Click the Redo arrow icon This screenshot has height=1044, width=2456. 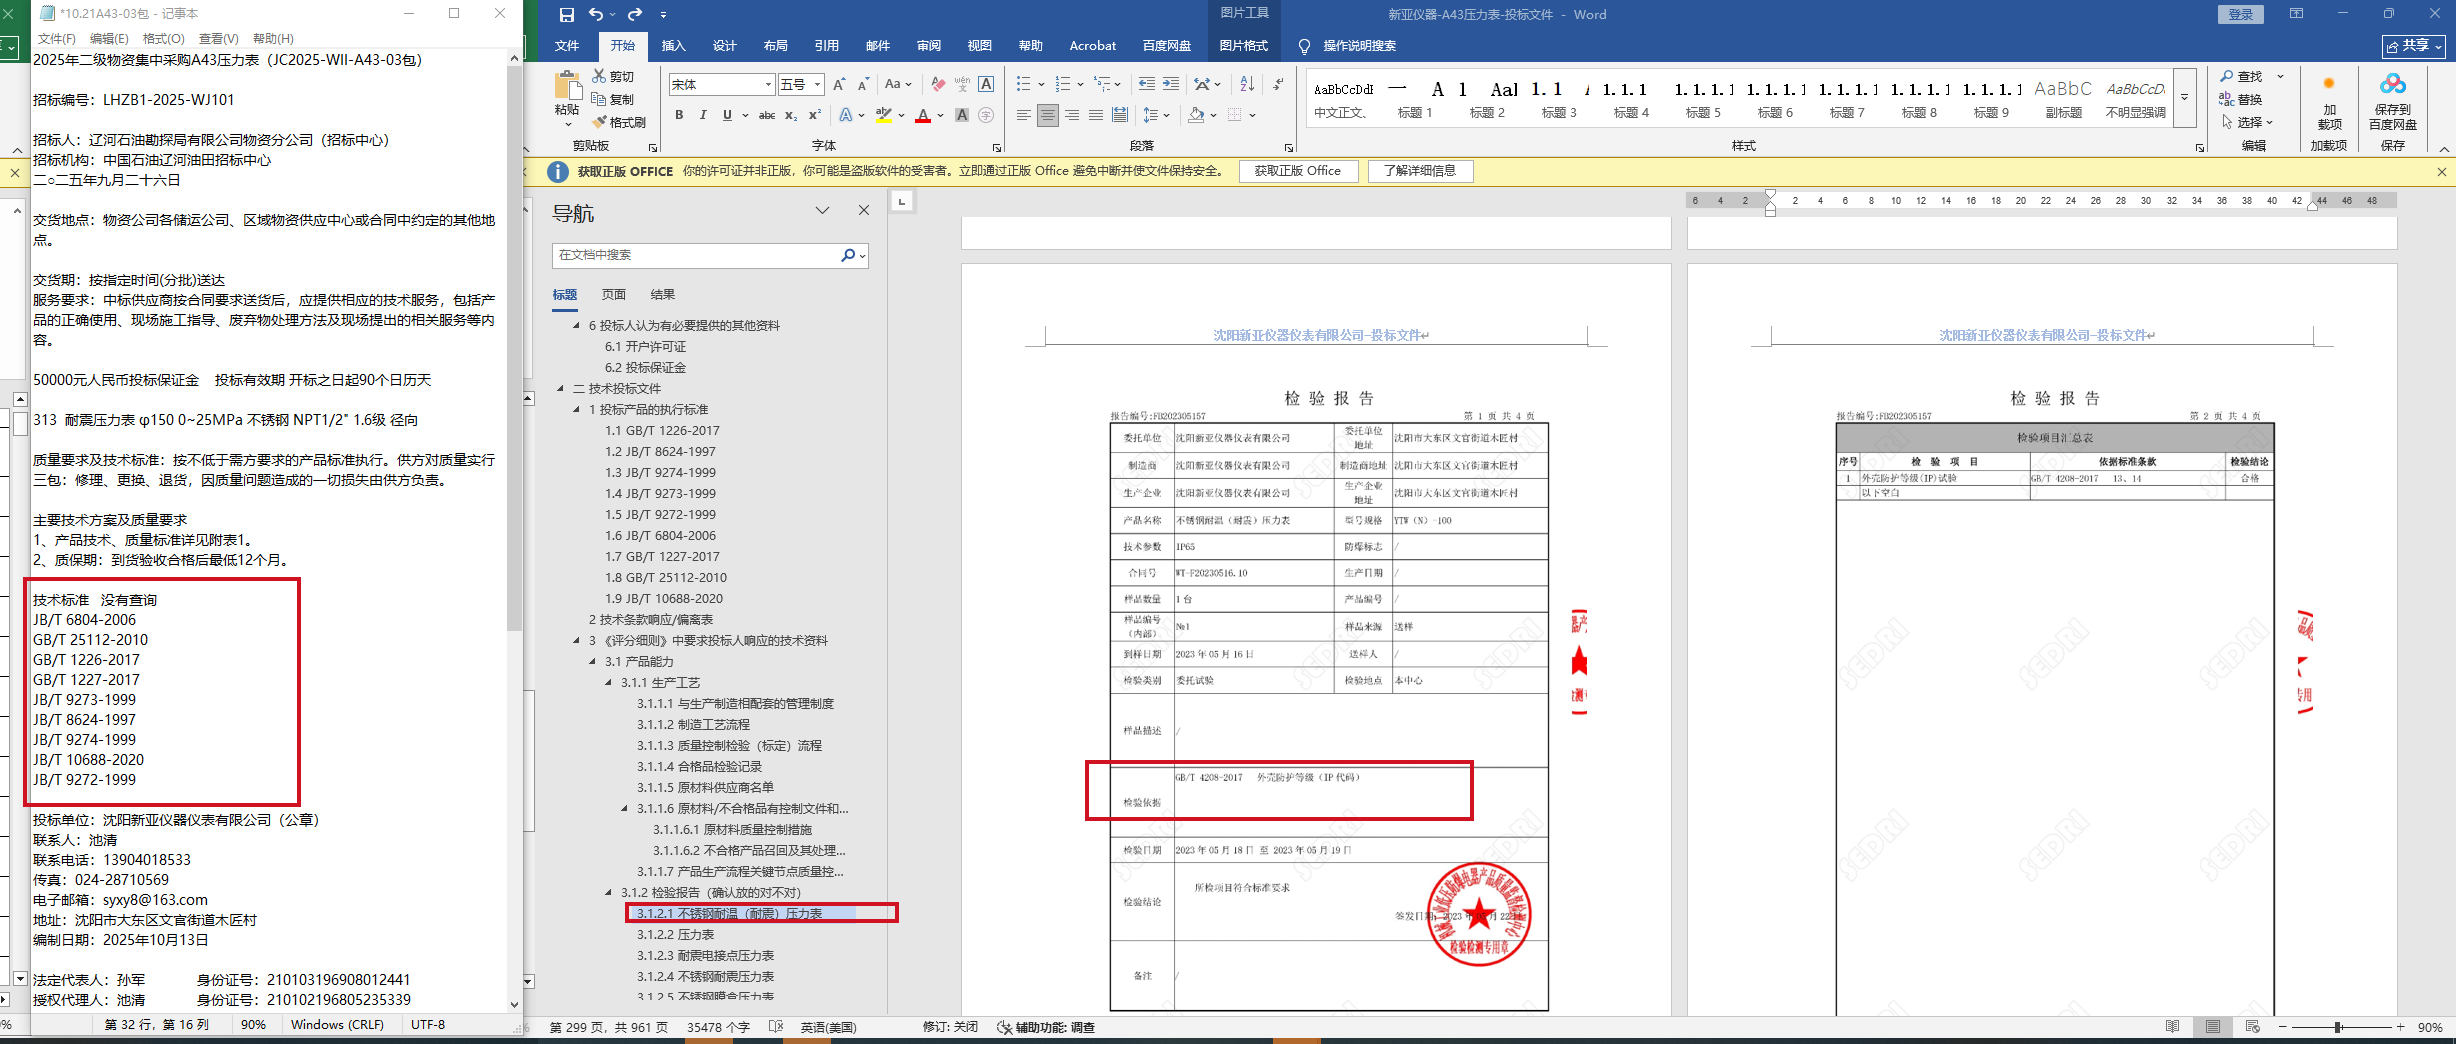tap(635, 14)
